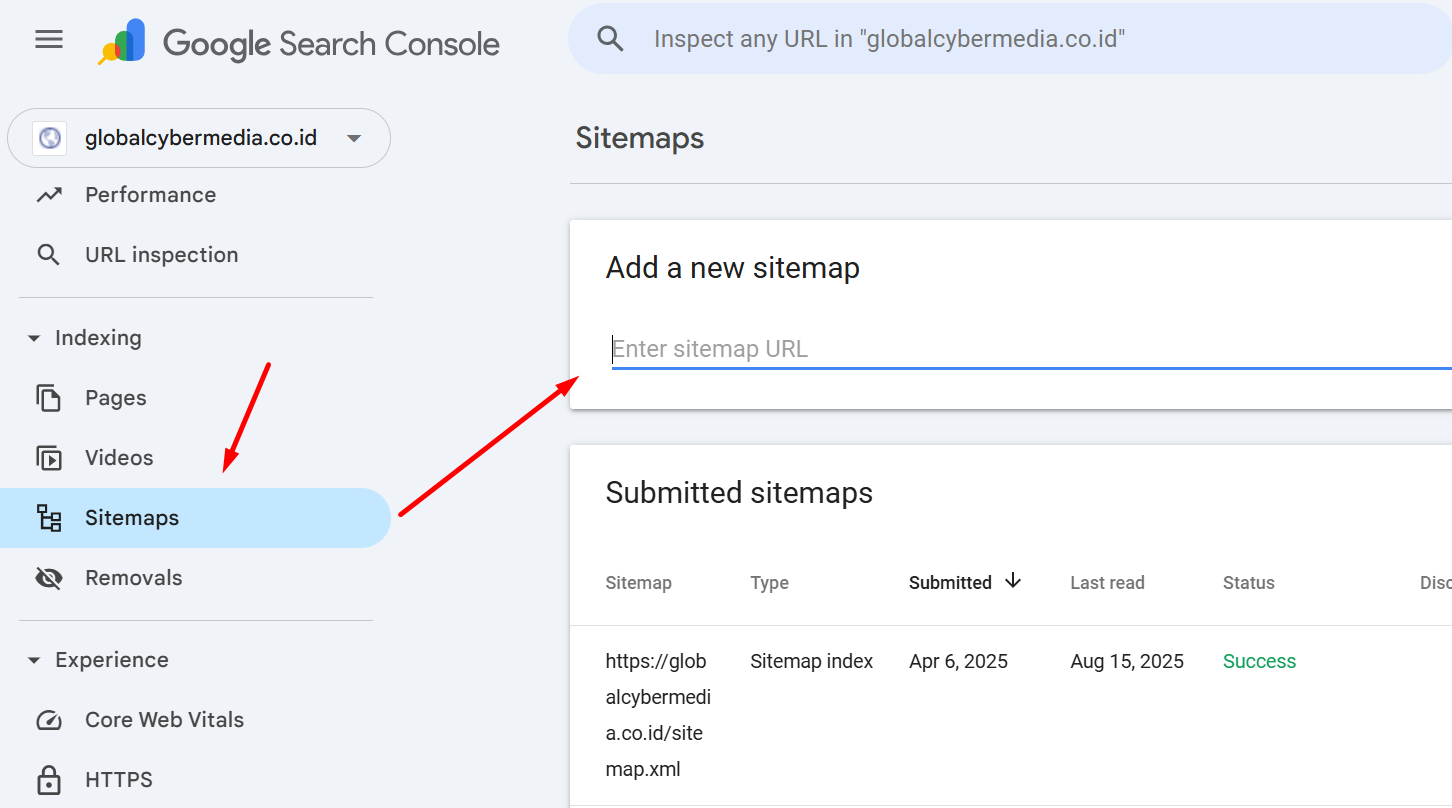Click the Aug 15, 2025 last read date

pyautogui.click(x=1127, y=661)
